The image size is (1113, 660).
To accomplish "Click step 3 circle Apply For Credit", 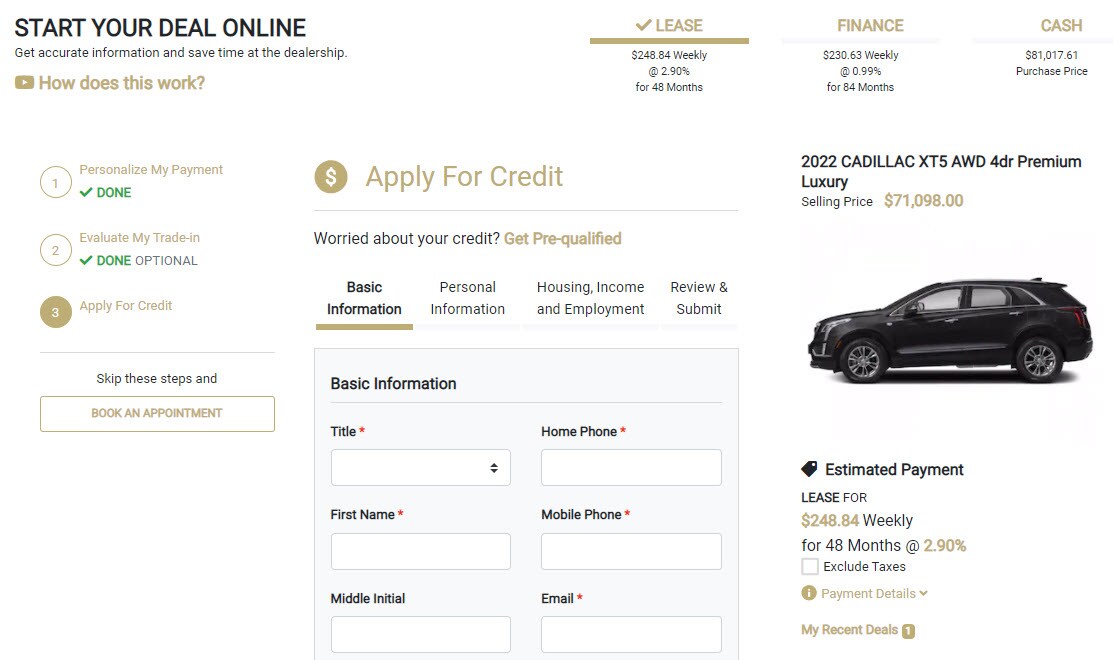I will (55, 312).
